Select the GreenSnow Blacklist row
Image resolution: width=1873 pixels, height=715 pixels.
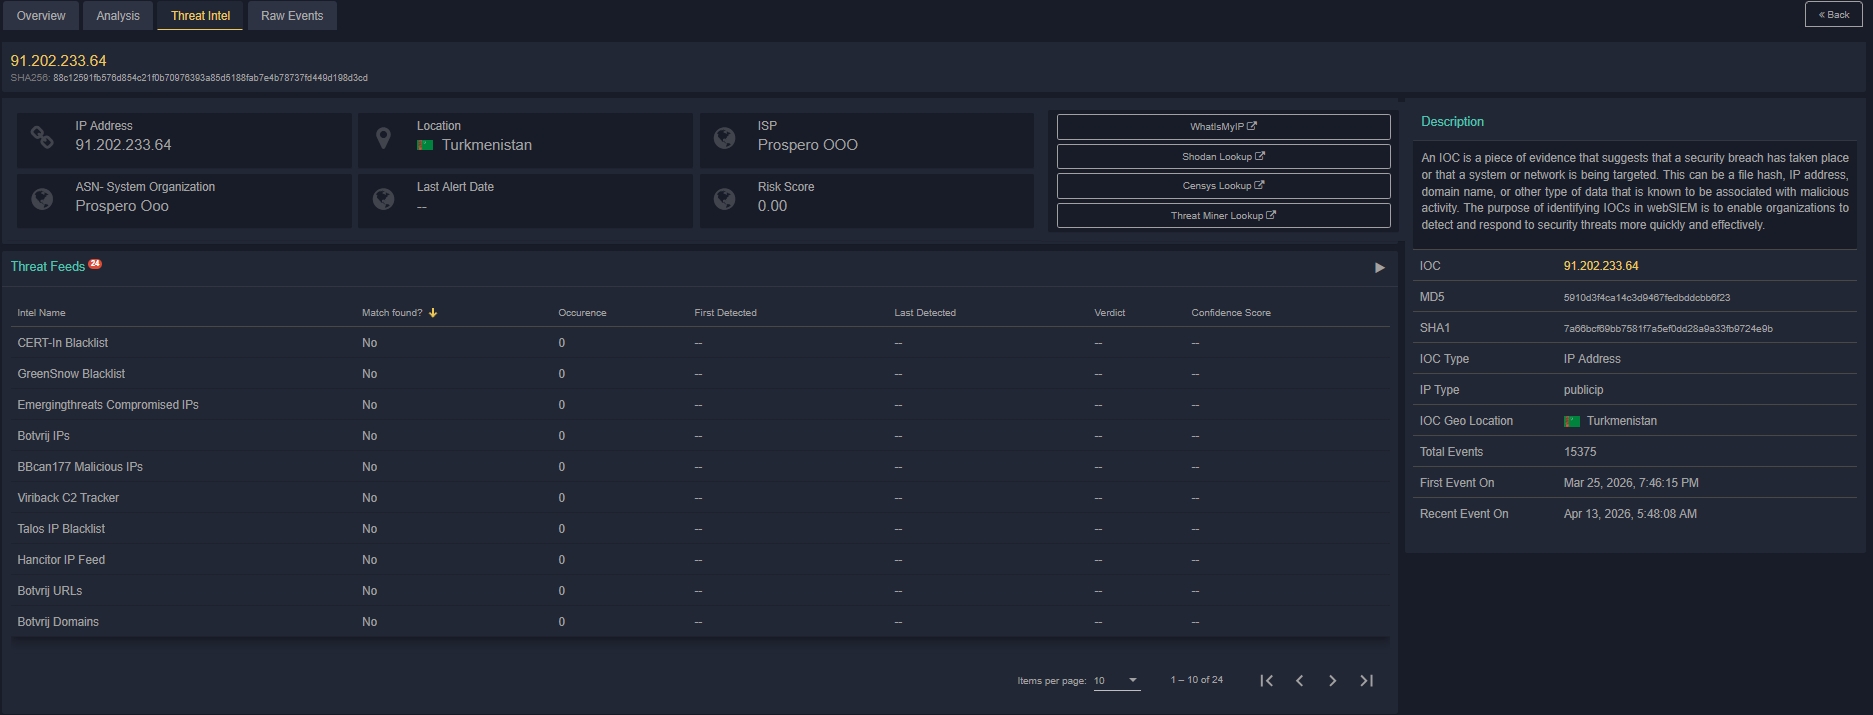point(700,374)
